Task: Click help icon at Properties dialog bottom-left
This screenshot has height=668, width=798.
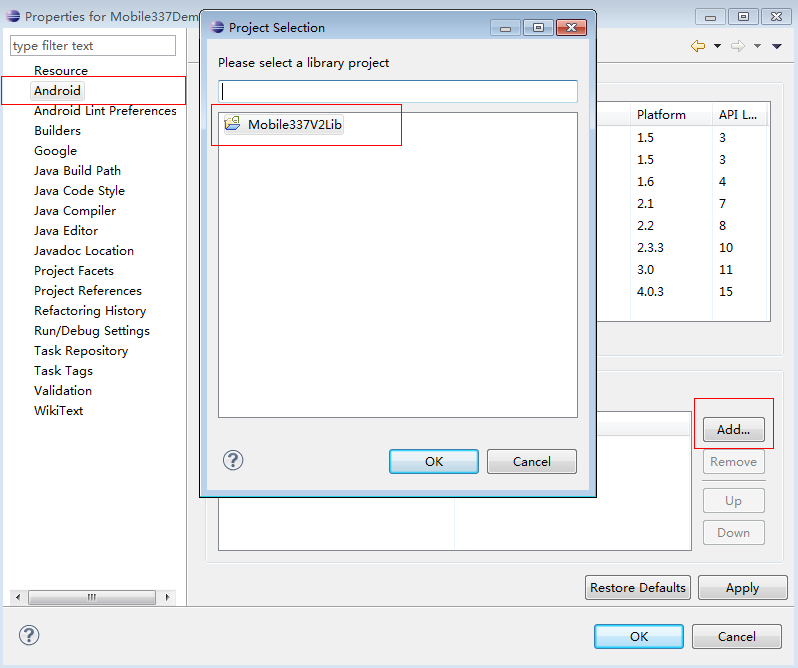Action: click(x=29, y=635)
